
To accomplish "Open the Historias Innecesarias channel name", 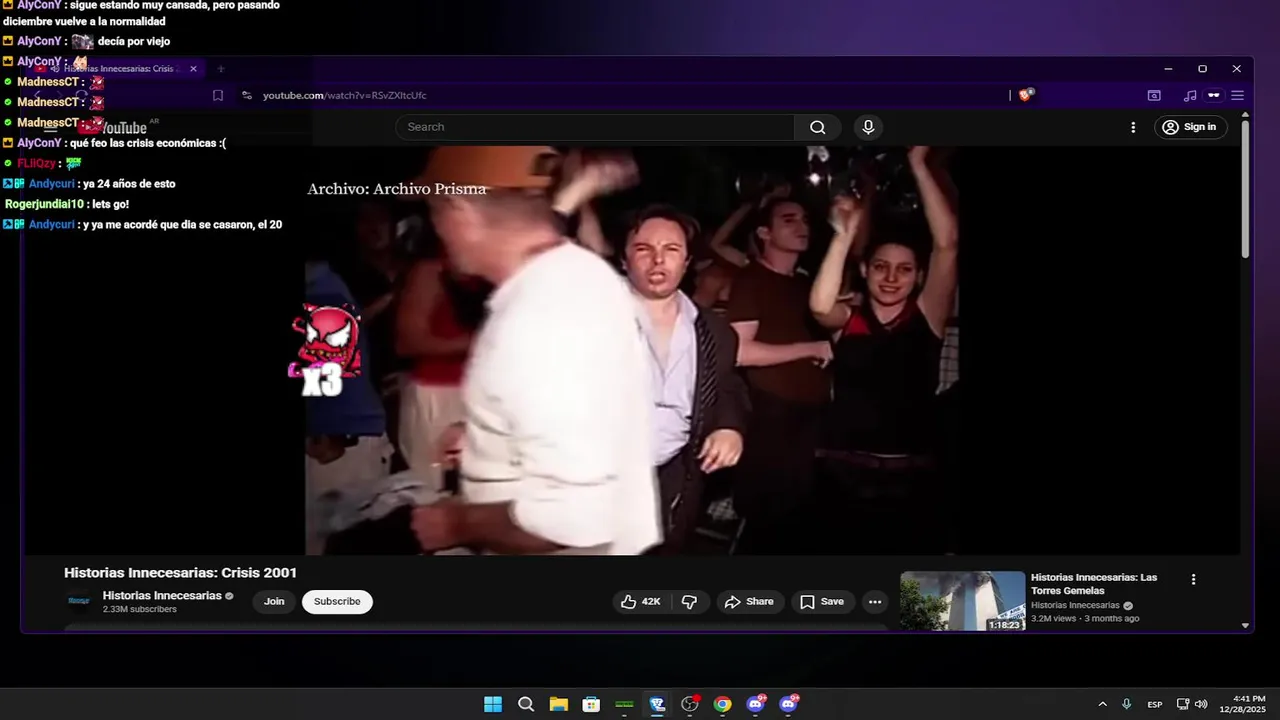I will [x=162, y=595].
